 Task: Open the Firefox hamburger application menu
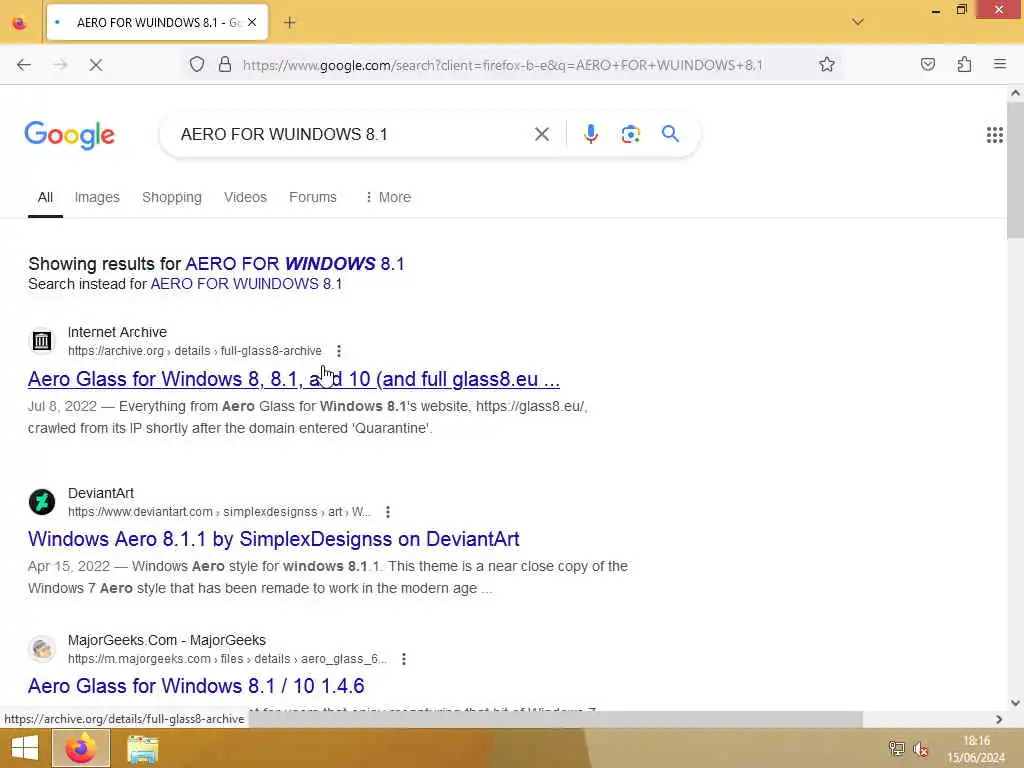coord(1000,64)
